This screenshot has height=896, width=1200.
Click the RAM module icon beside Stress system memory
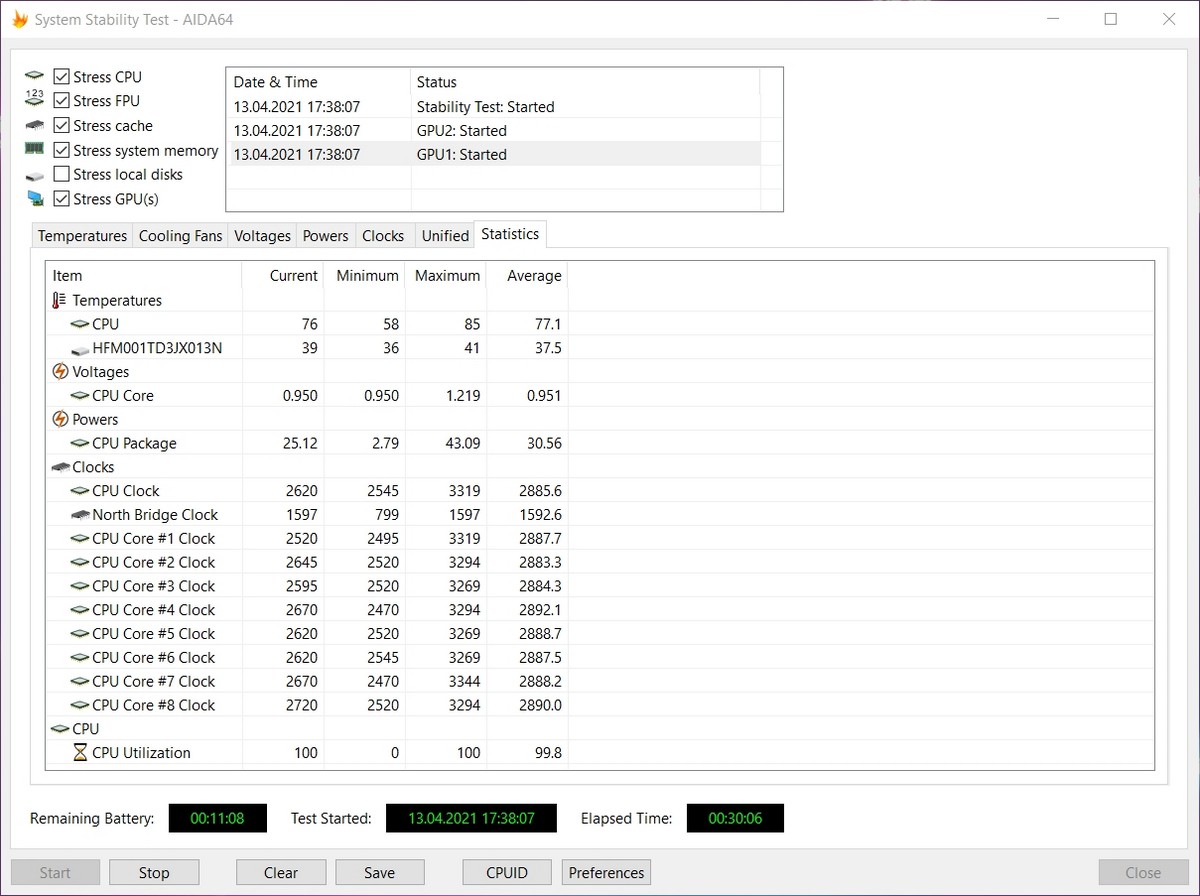coord(35,149)
